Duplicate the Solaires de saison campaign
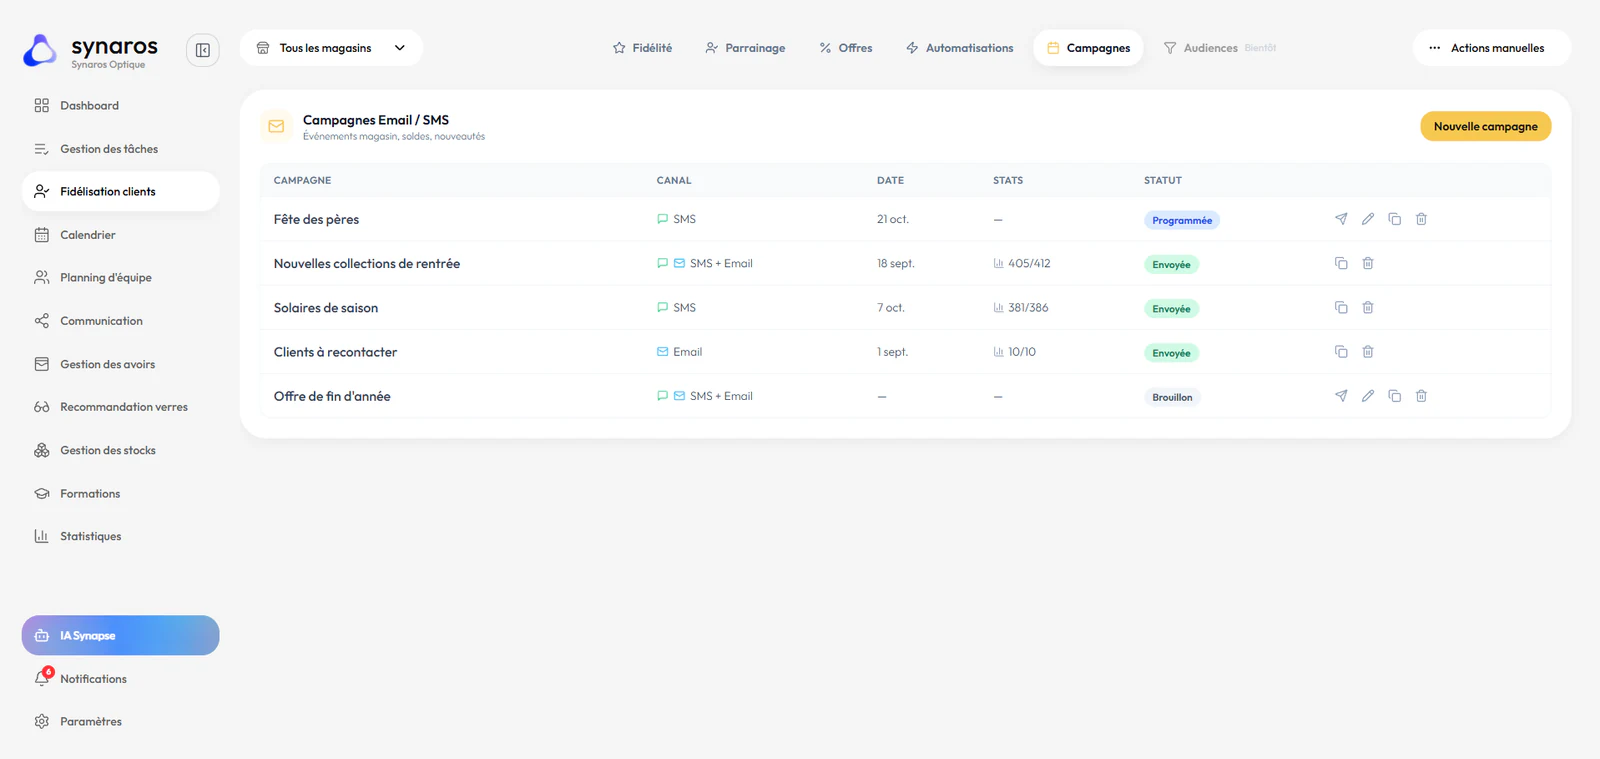The image size is (1600, 759). coord(1341,307)
